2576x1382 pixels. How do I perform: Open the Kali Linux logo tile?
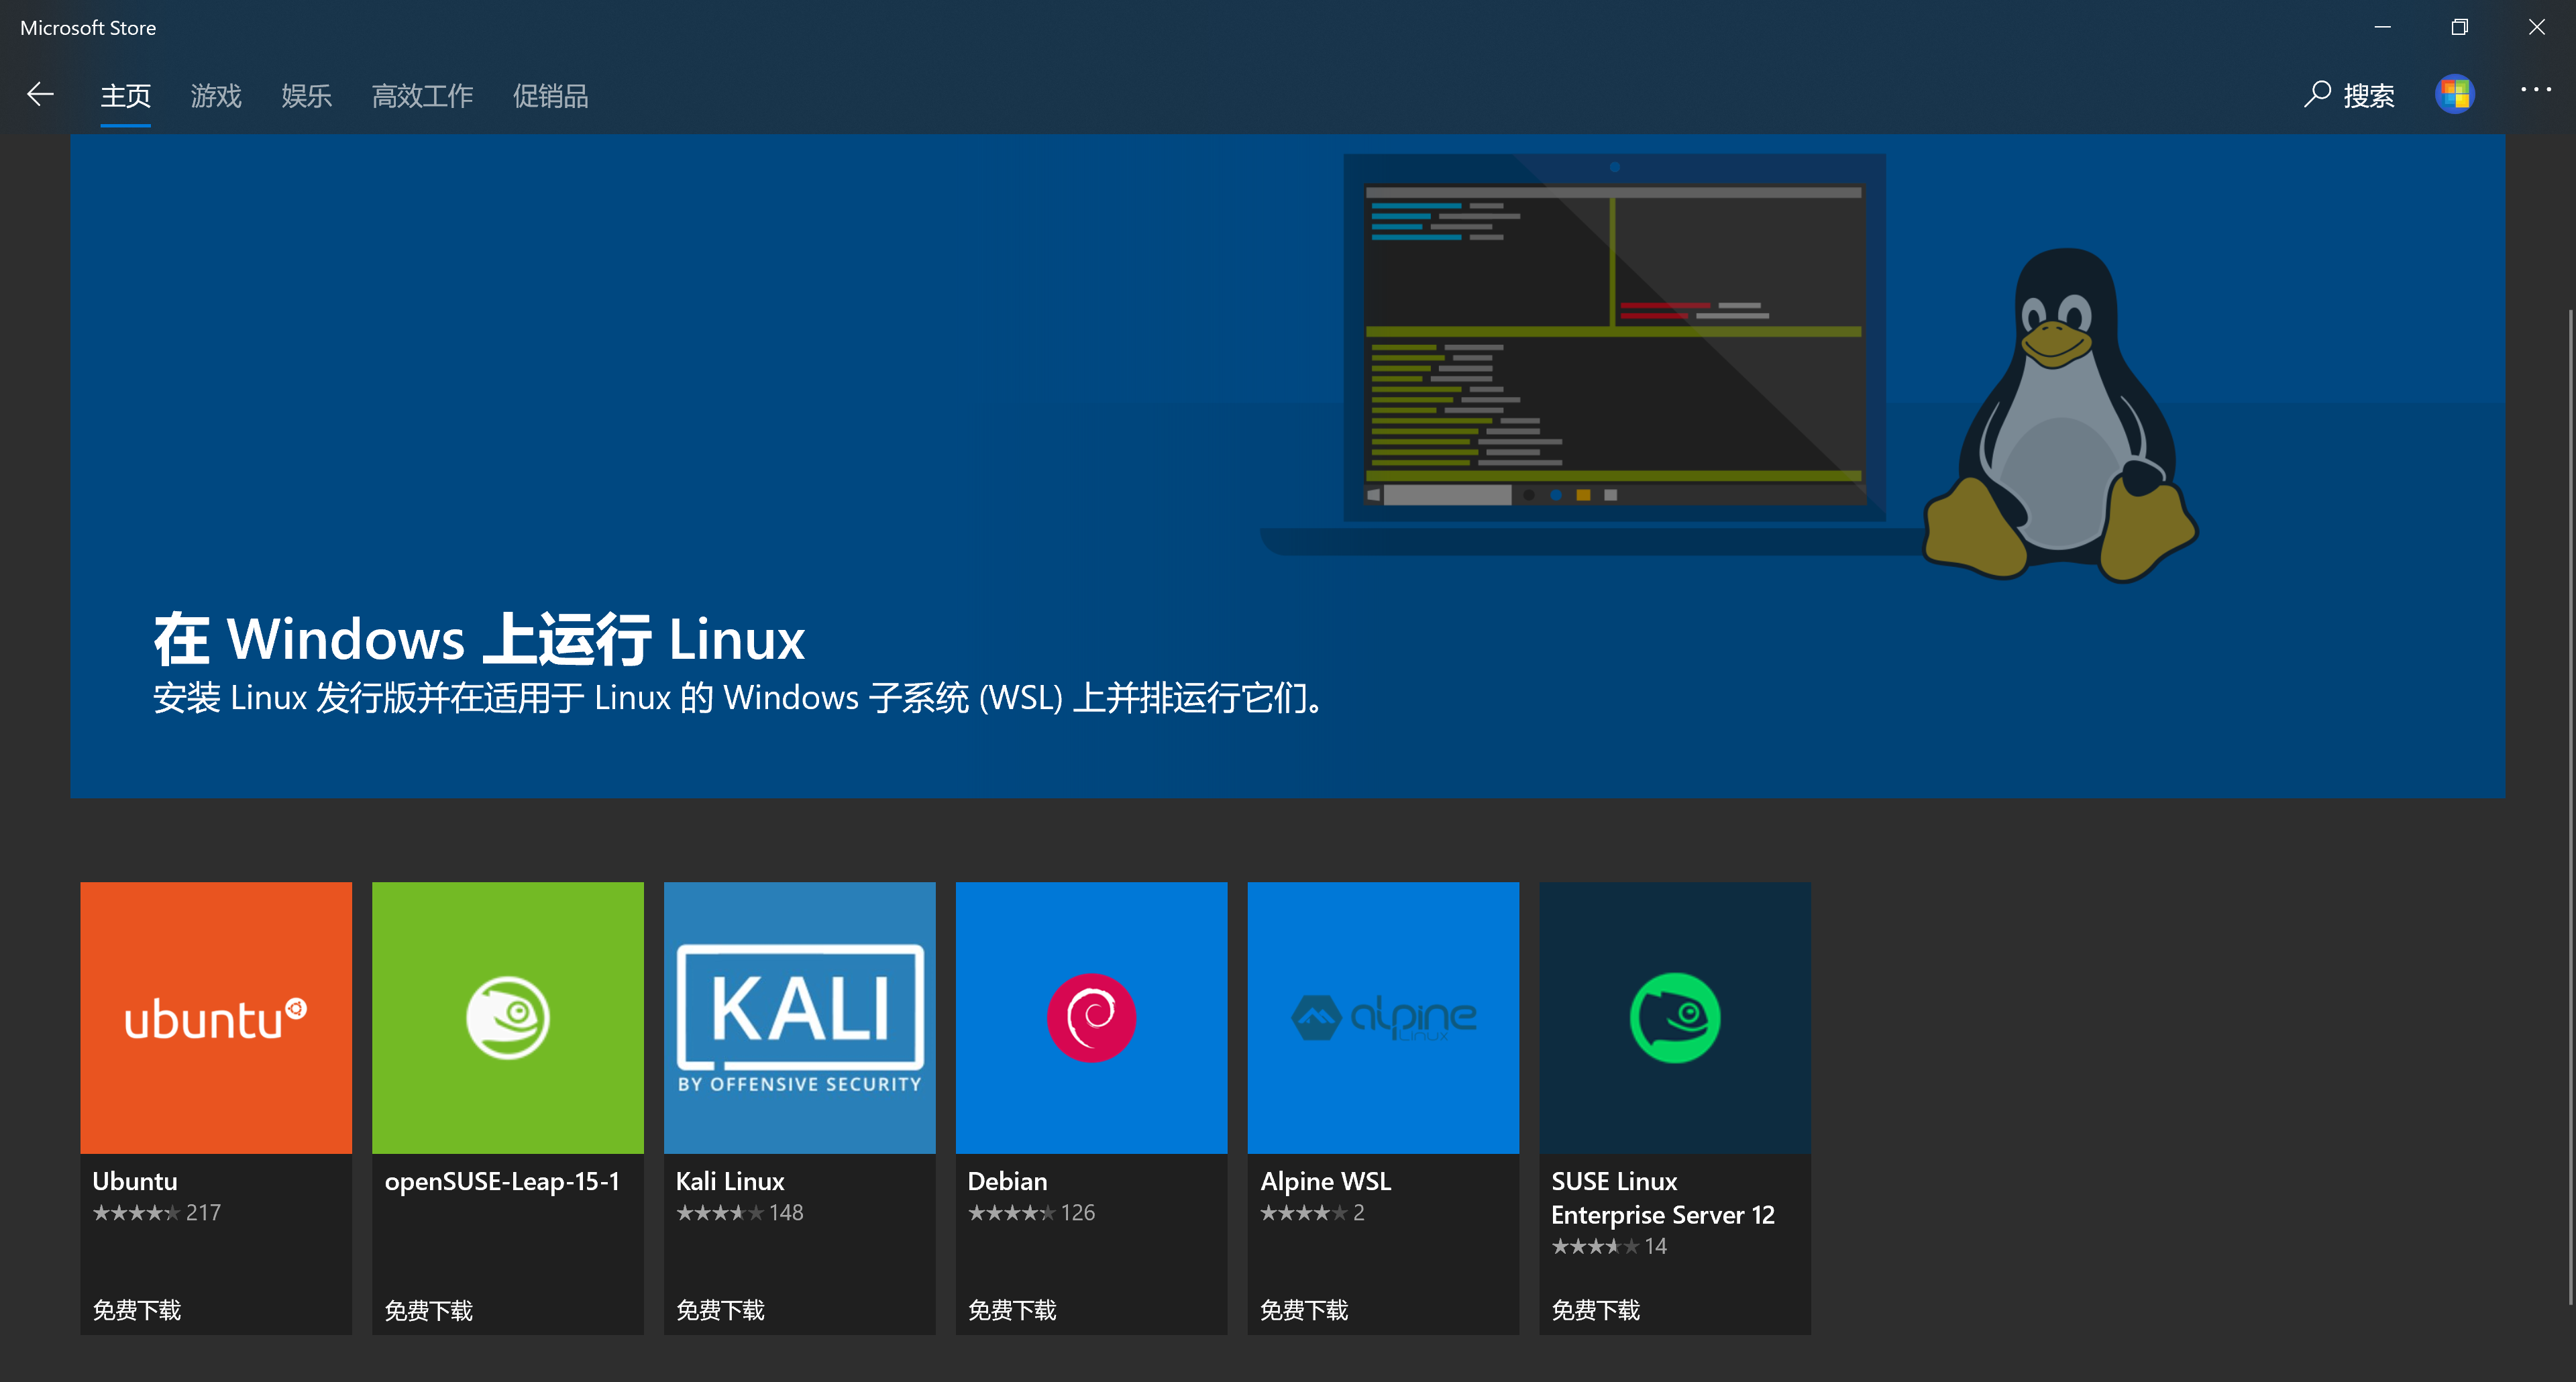click(x=800, y=1018)
